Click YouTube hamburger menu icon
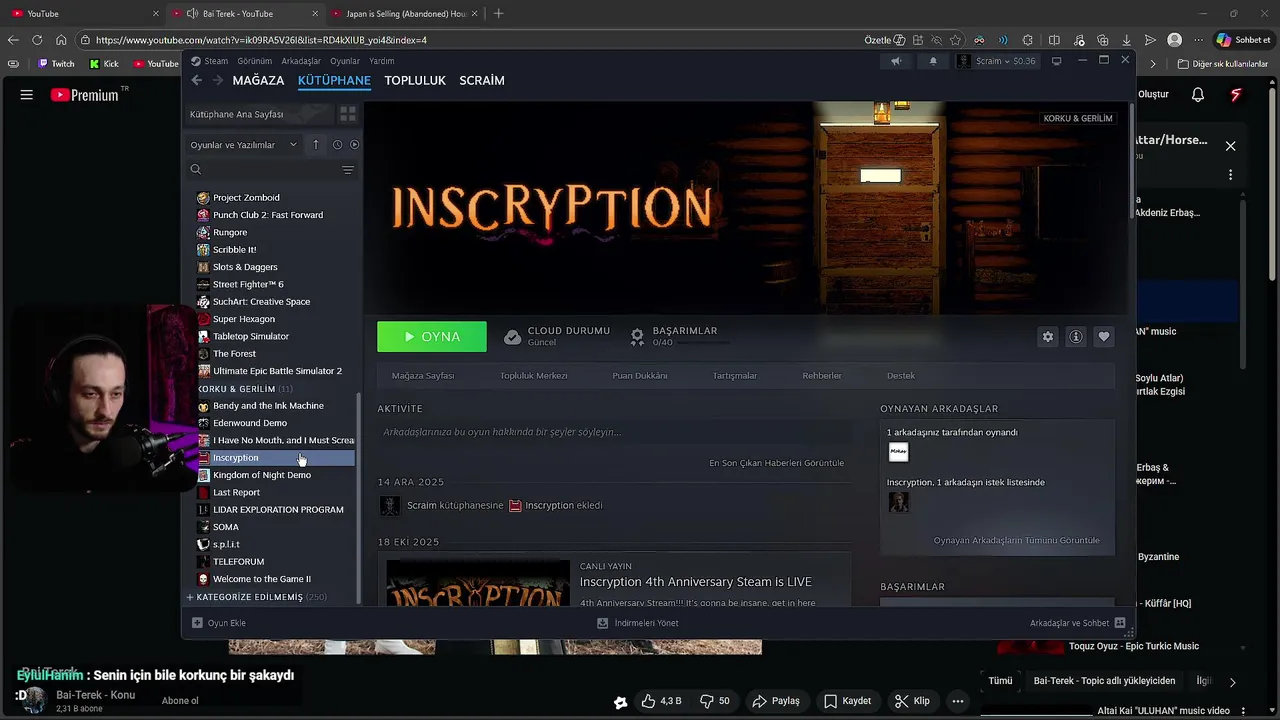This screenshot has height=720, width=1280. coord(27,95)
